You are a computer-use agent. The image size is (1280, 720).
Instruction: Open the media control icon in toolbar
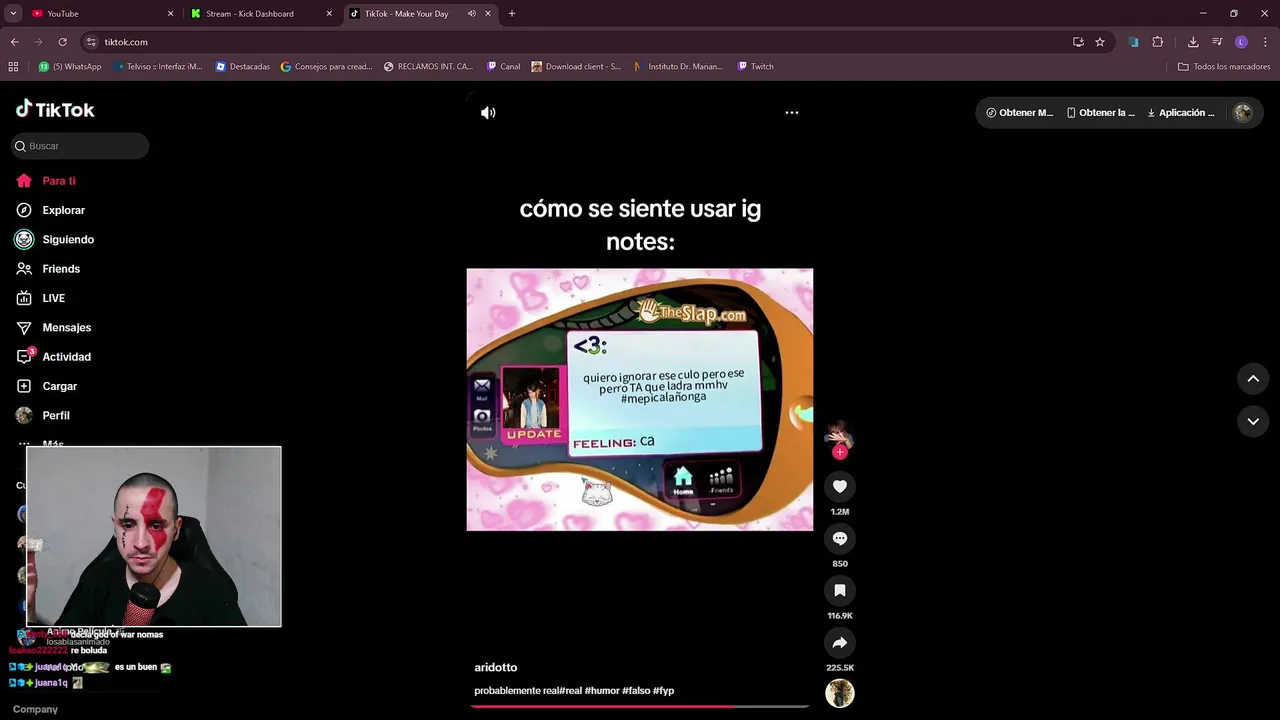pyautogui.click(x=1217, y=42)
